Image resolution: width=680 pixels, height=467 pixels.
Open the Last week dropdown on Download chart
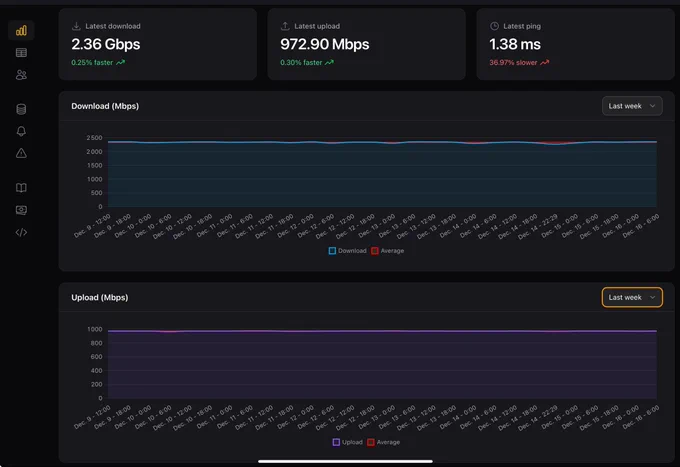click(x=632, y=106)
